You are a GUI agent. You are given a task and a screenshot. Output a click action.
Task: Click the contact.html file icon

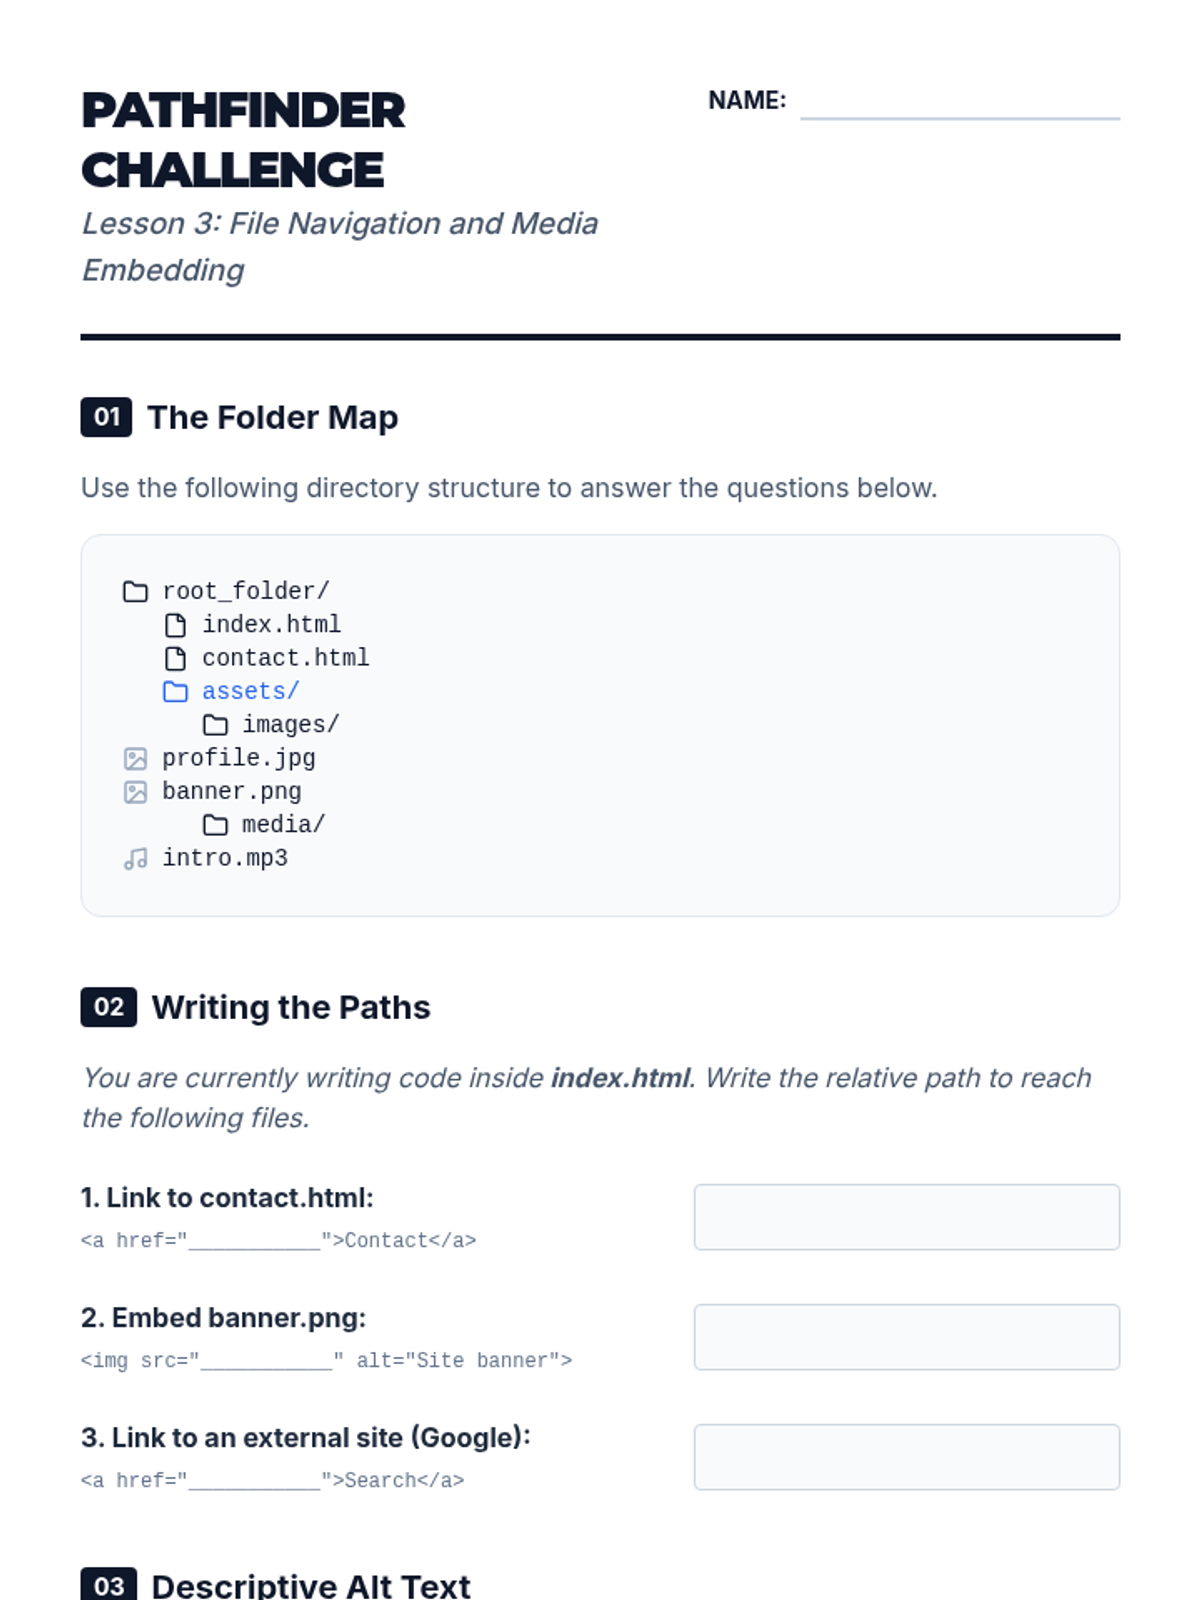[x=175, y=658]
